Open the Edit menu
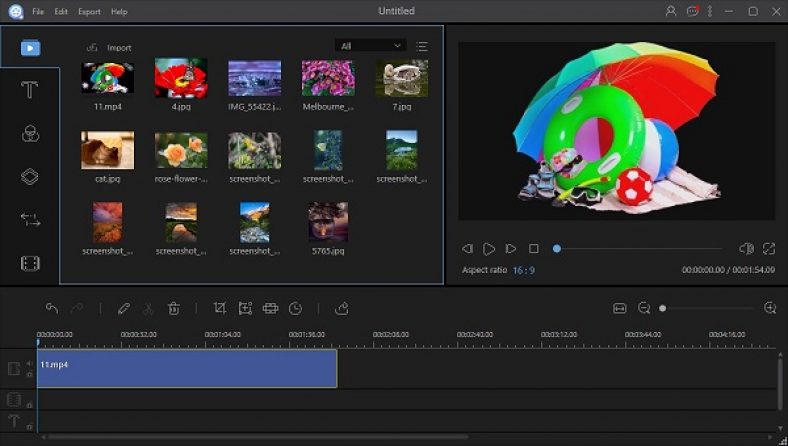 [x=62, y=12]
